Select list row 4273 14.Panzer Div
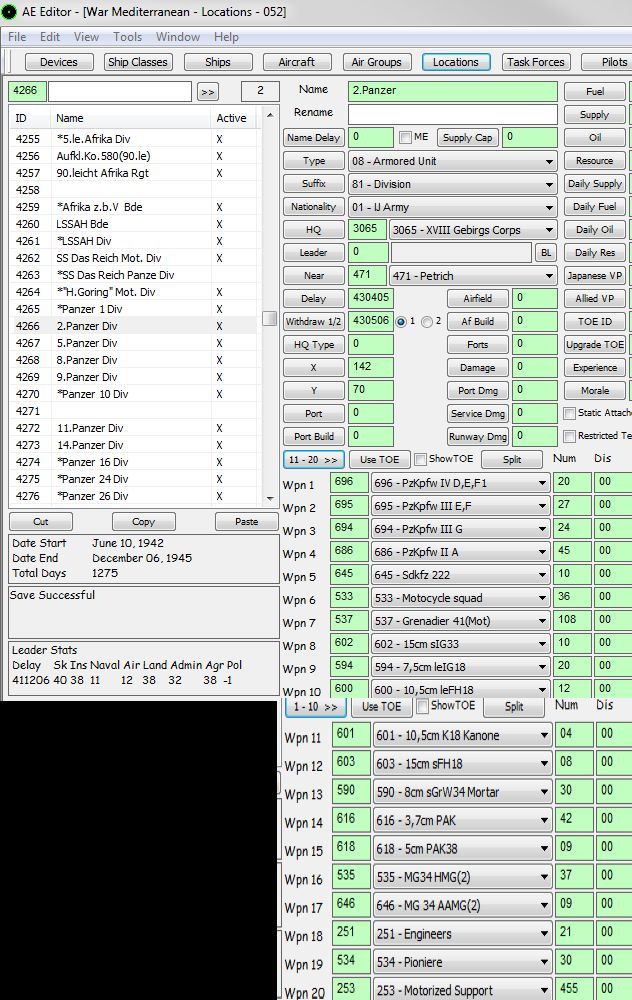 click(134, 445)
